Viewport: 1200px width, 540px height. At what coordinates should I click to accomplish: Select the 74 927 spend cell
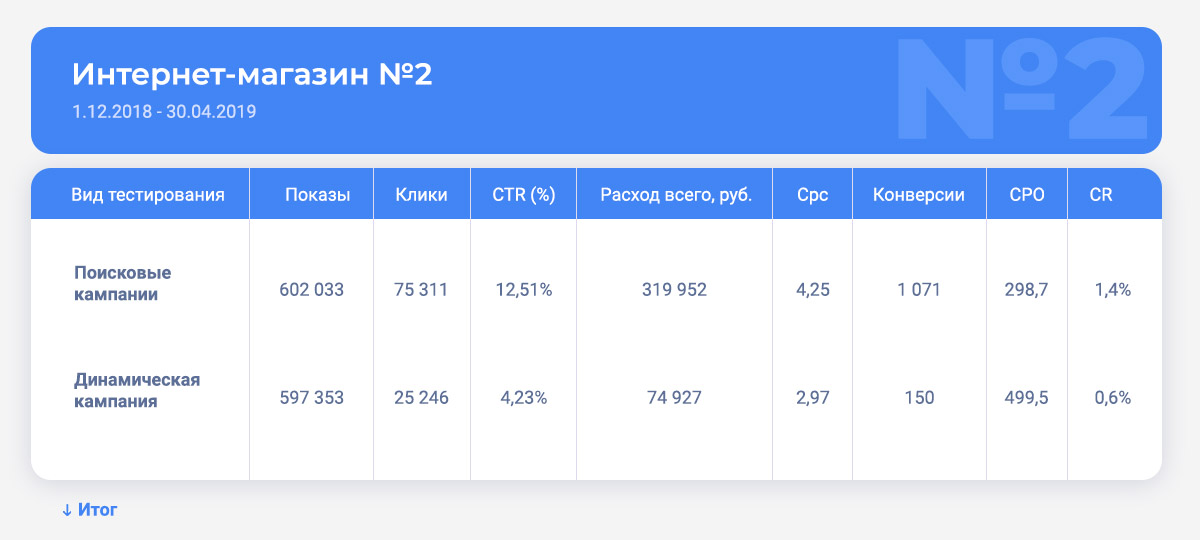[x=674, y=398]
